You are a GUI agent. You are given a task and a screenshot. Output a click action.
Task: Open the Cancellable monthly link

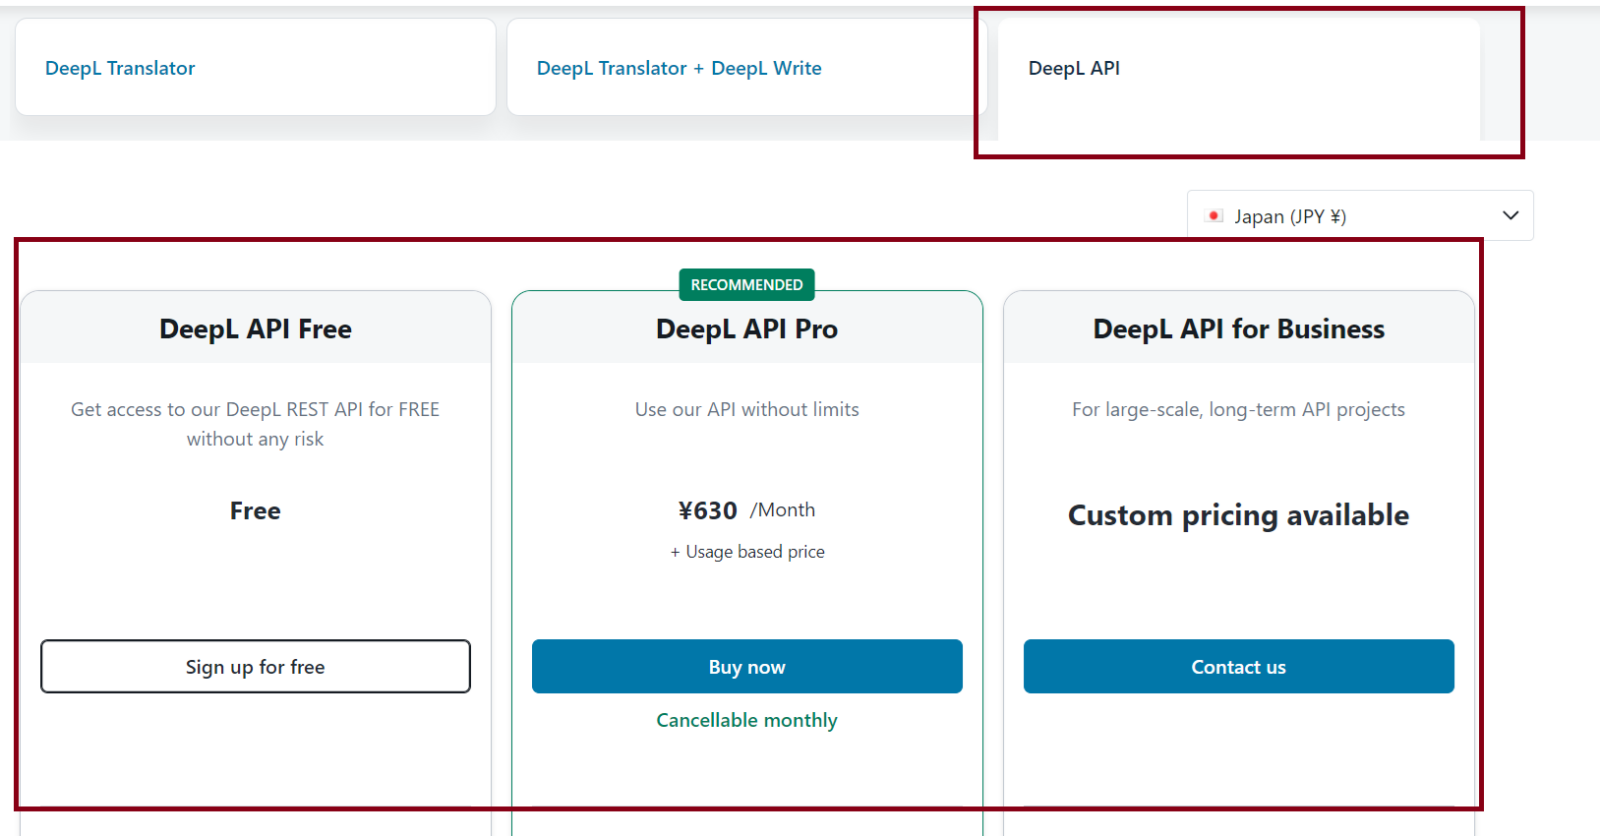(746, 720)
